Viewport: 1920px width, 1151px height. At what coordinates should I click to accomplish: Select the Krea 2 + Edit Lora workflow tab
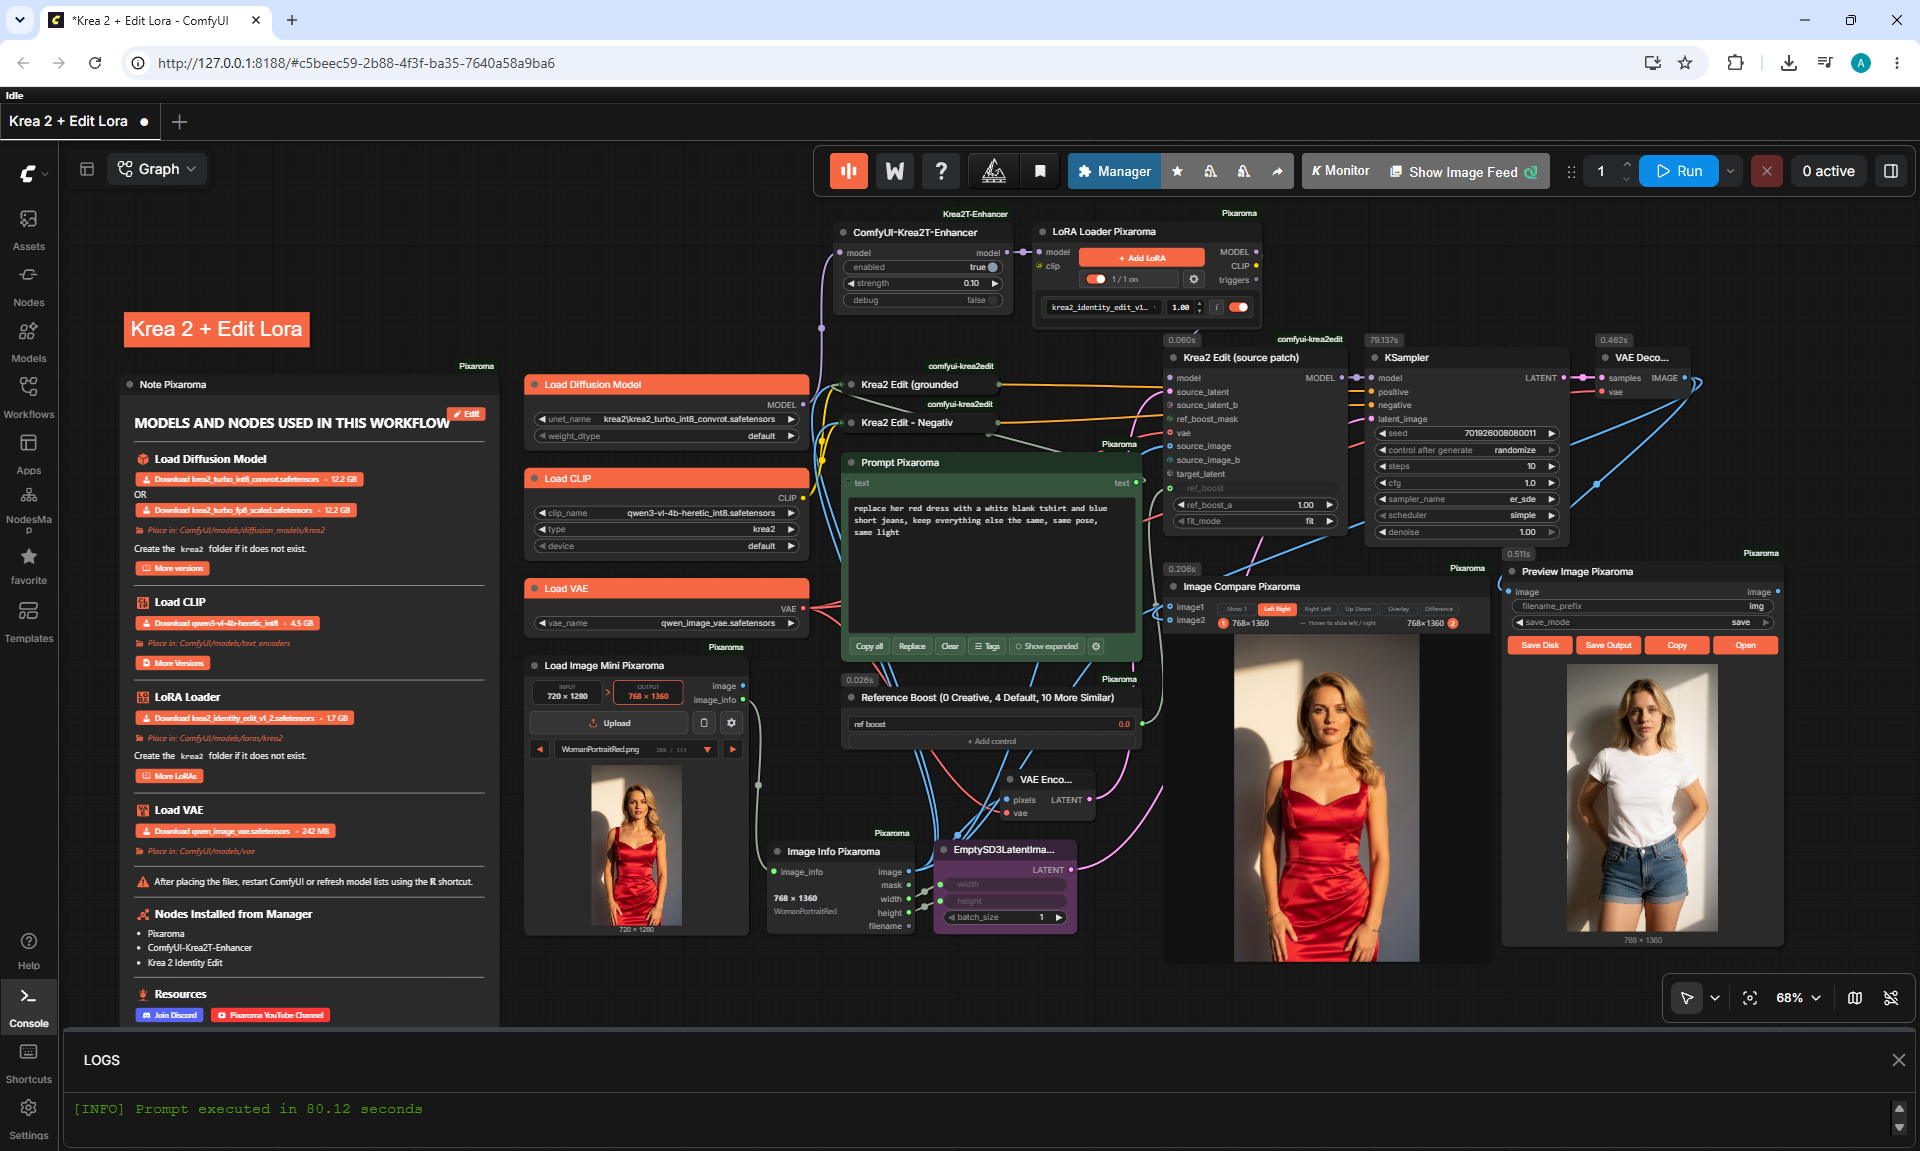(78, 121)
